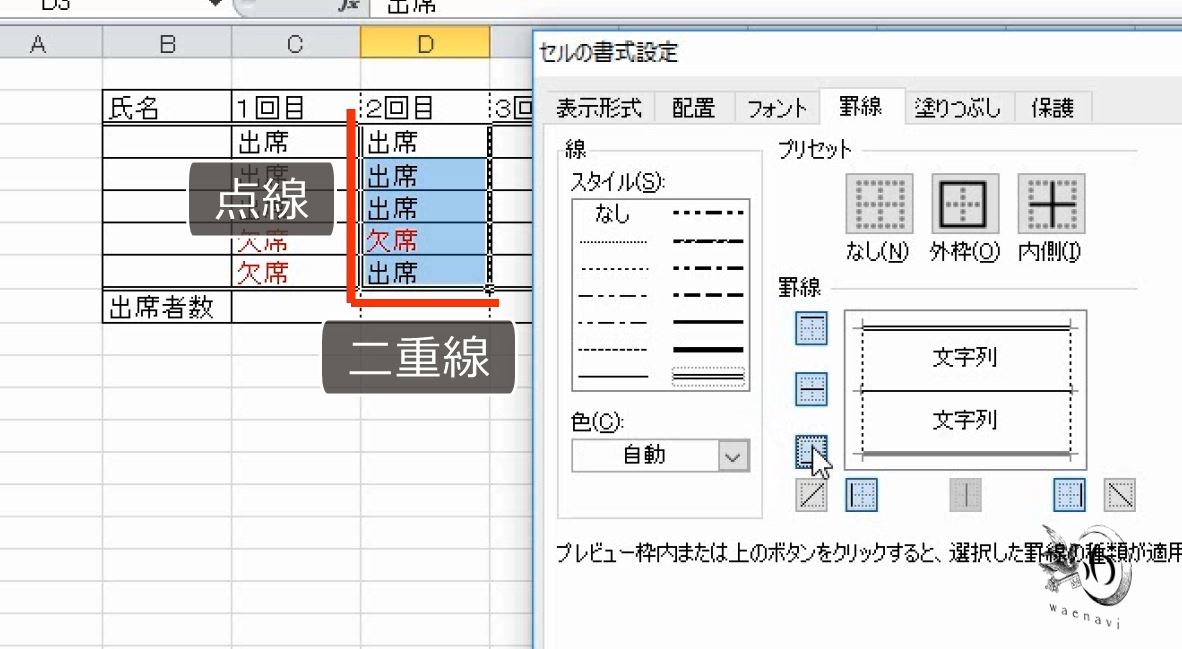Viewport: 1182px width, 649px height.
Task: Apply the middle horizontal border icon
Action: click(x=811, y=390)
